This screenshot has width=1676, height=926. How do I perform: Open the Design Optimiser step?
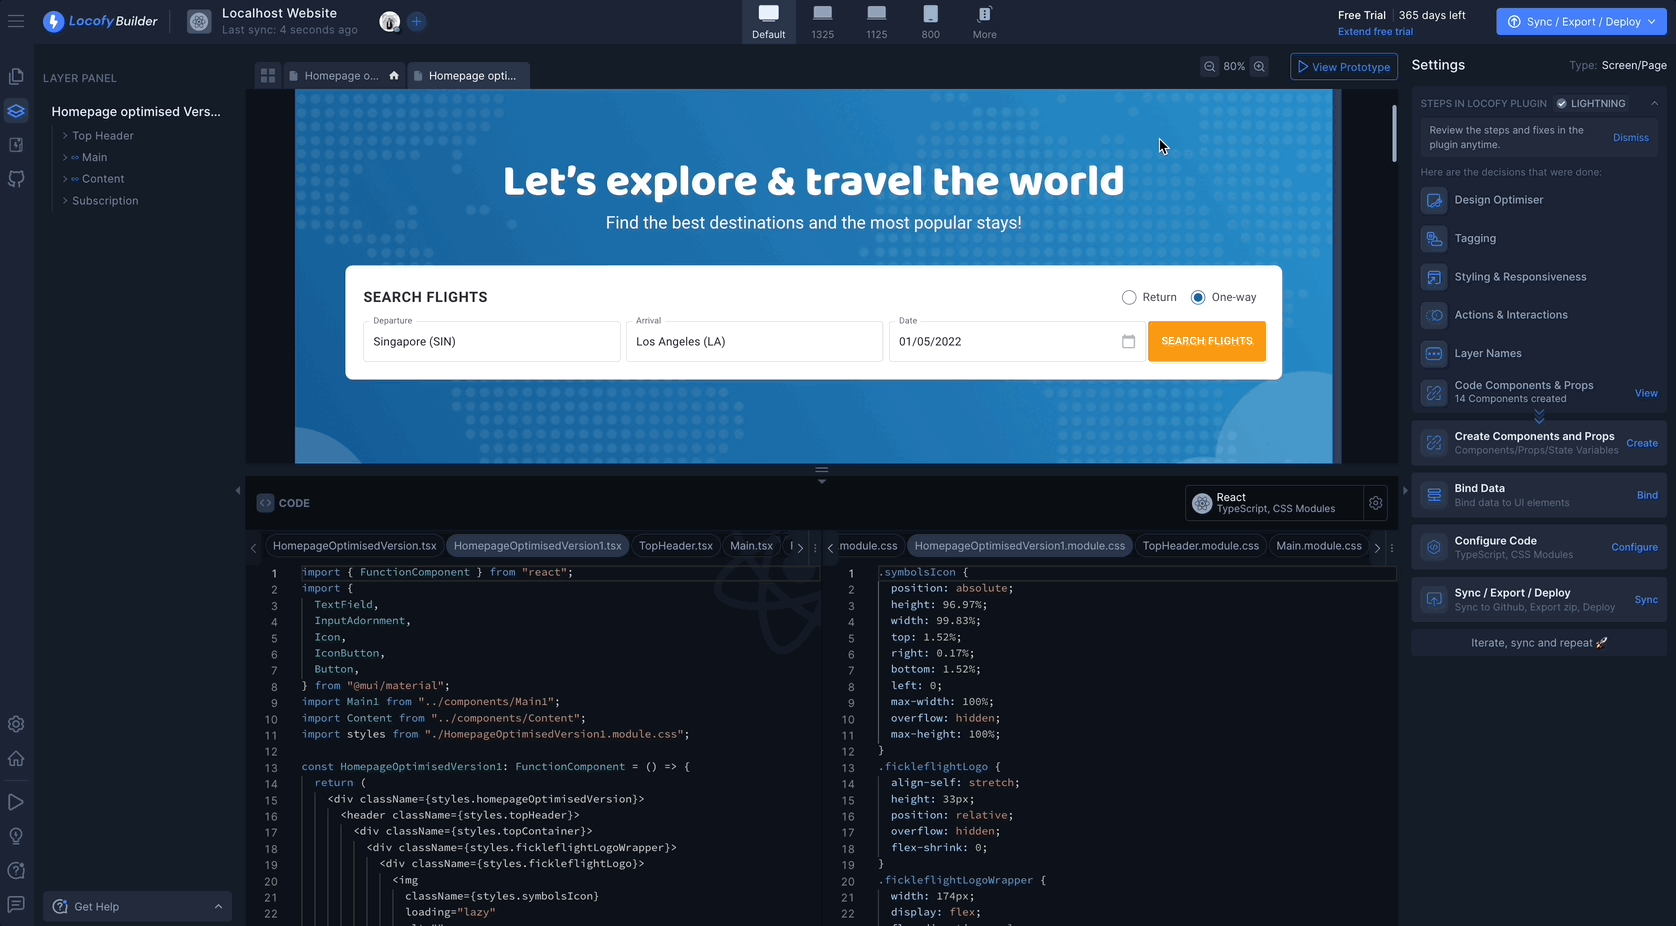(1539, 200)
